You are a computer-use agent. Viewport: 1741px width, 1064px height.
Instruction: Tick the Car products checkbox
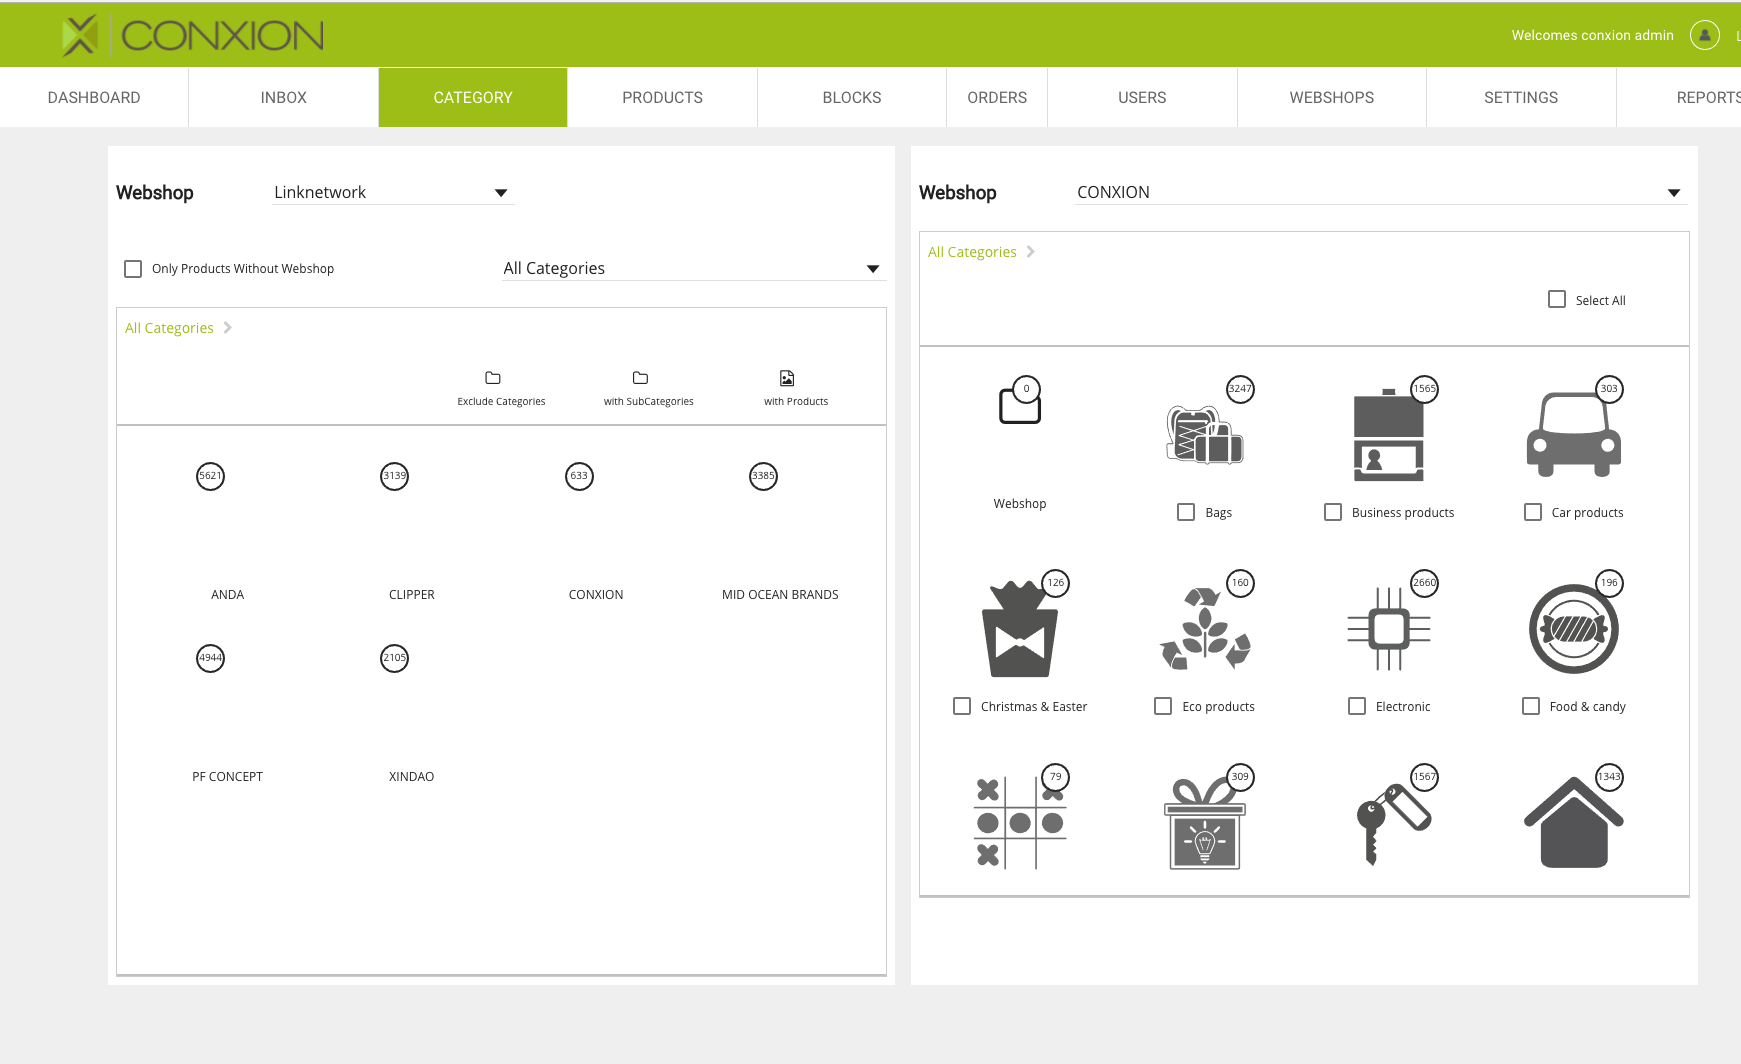[x=1533, y=512]
